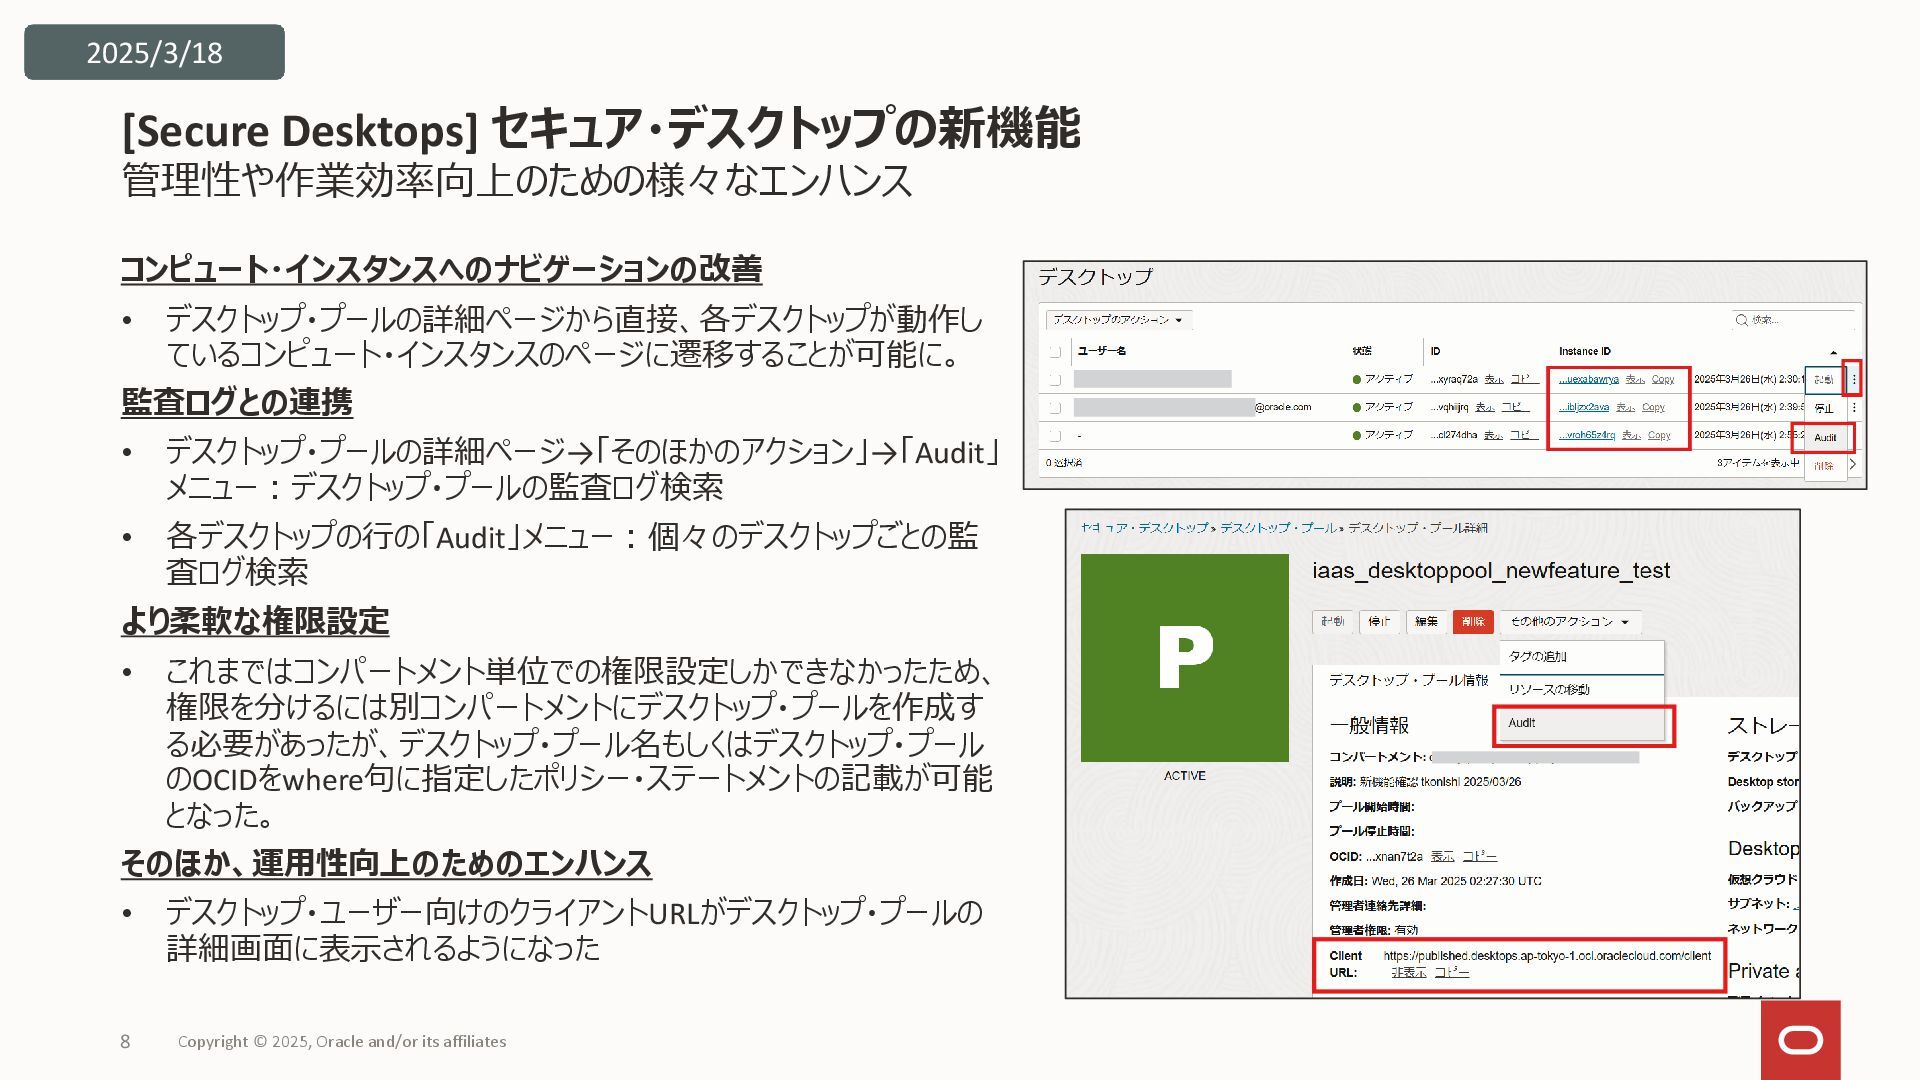The image size is (1920, 1080).
Task: Click the kebab menu on second desktop row
Action: click(x=1853, y=407)
